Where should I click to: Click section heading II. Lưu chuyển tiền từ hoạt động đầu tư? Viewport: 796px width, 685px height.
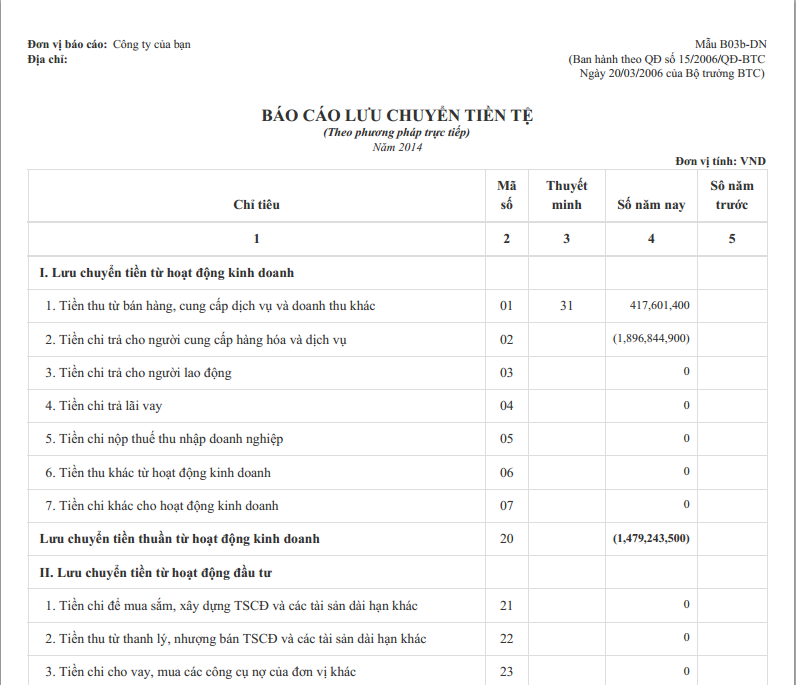[x=155, y=573]
